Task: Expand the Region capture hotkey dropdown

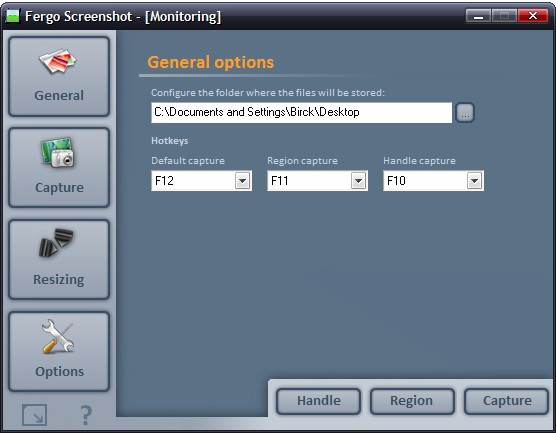Action: pyautogui.click(x=358, y=181)
